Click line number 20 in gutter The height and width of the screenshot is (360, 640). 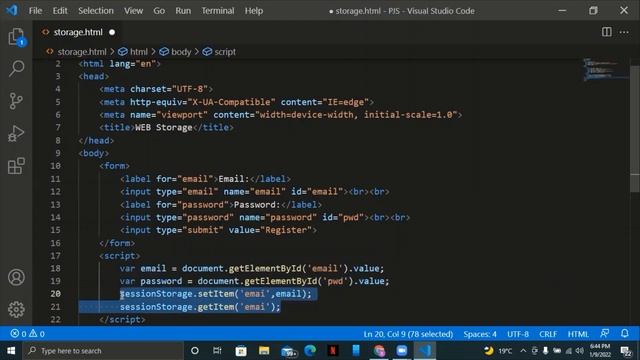coord(56,294)
